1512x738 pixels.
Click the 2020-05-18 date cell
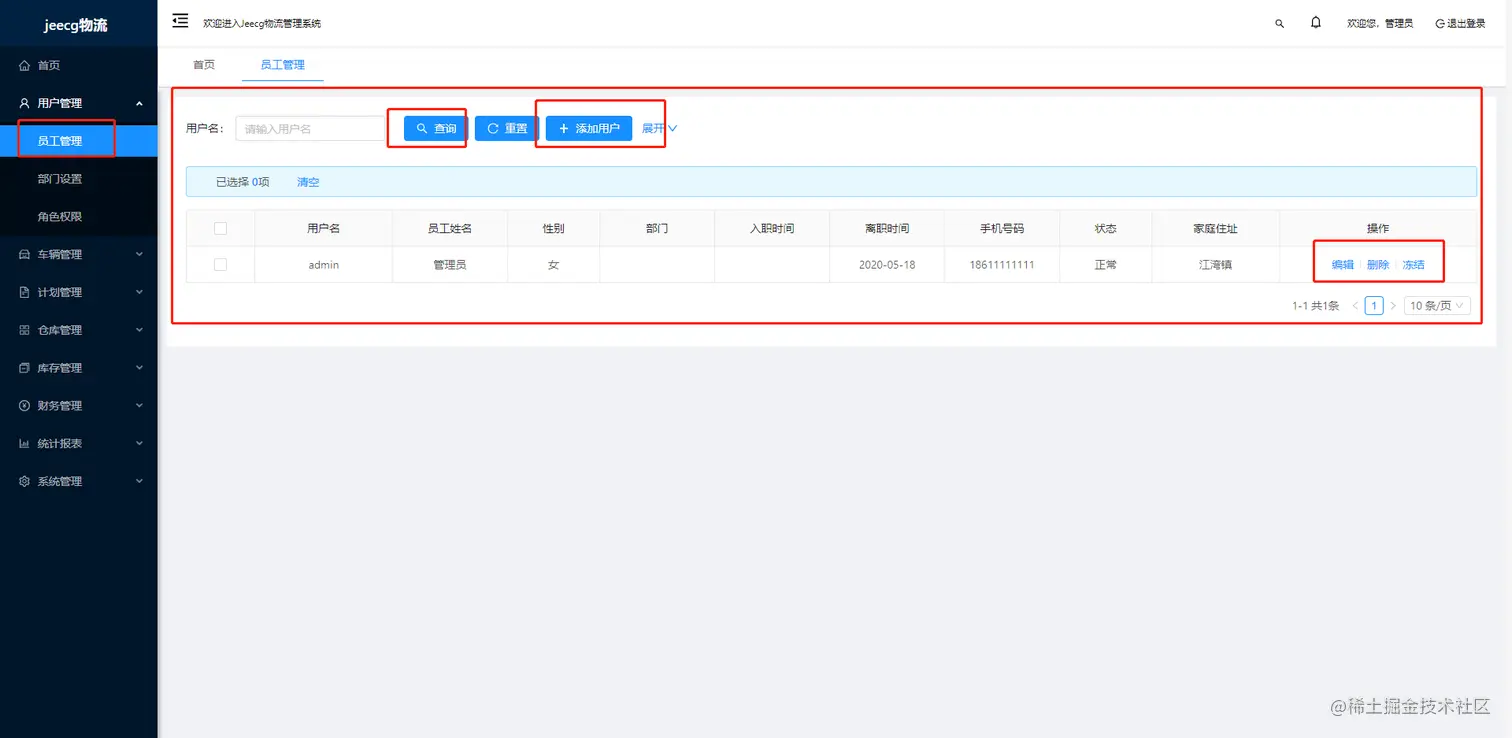pos(887,265)
